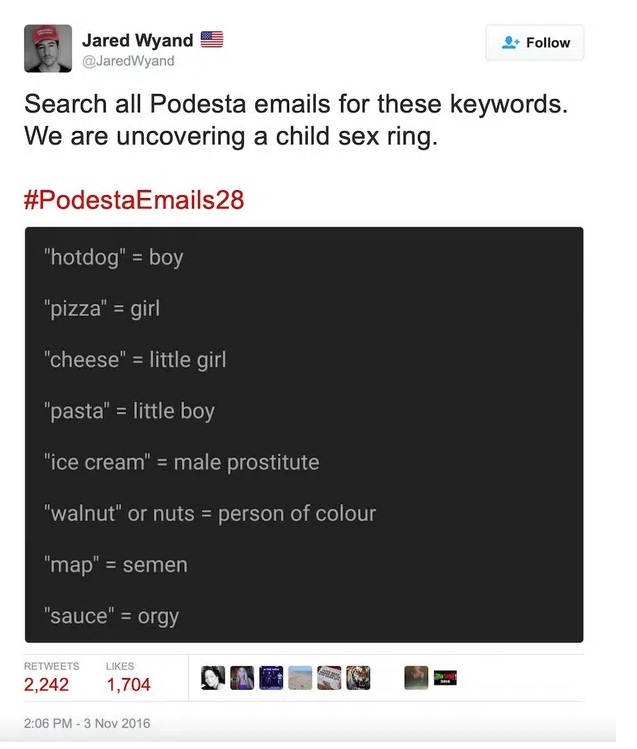Screen dimensions: 637x749
Task: Click the American flag emoji beside name
Action: (211, 40)
